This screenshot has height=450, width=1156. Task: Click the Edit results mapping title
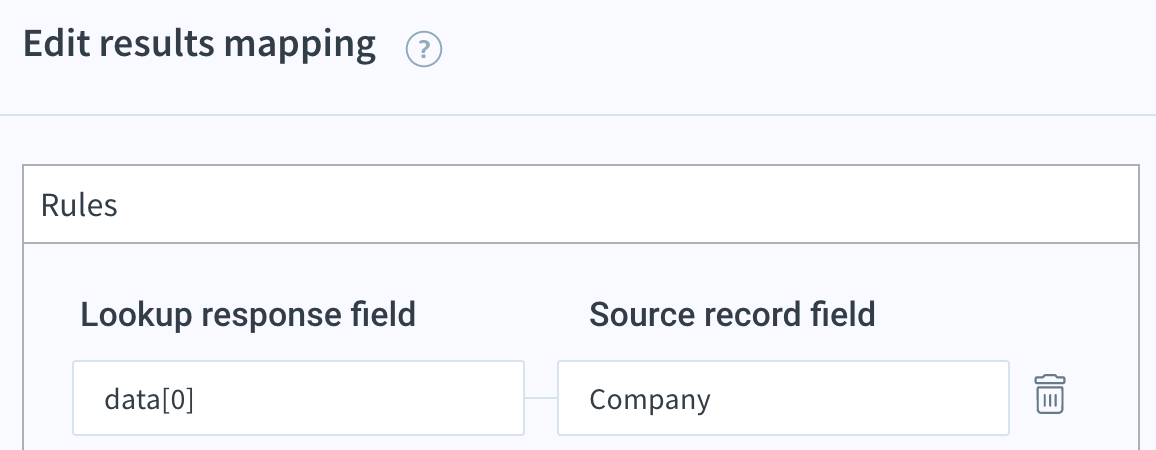click(x=200, y=44)
